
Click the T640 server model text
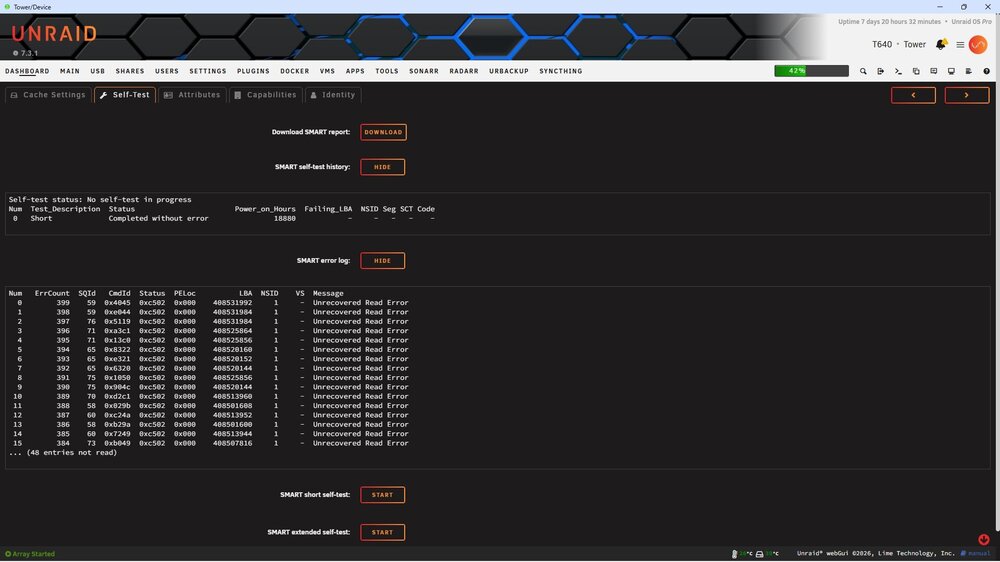point(882,45)
